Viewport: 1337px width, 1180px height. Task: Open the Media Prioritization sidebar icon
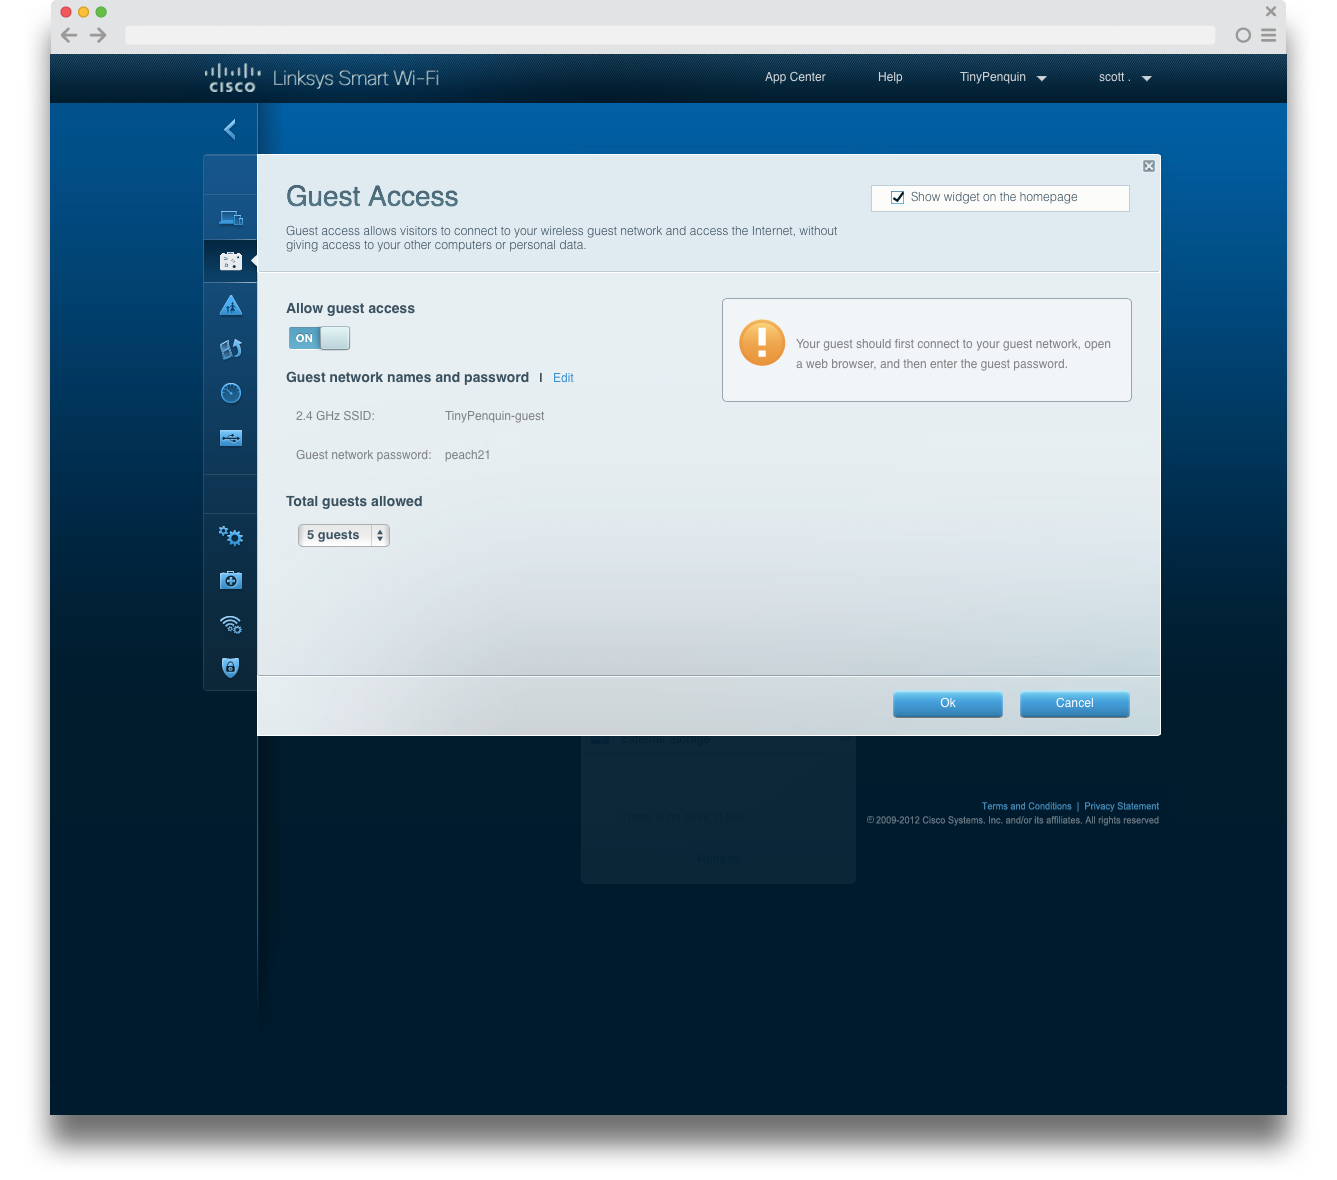pyautogui.click(x=231, y=349)
